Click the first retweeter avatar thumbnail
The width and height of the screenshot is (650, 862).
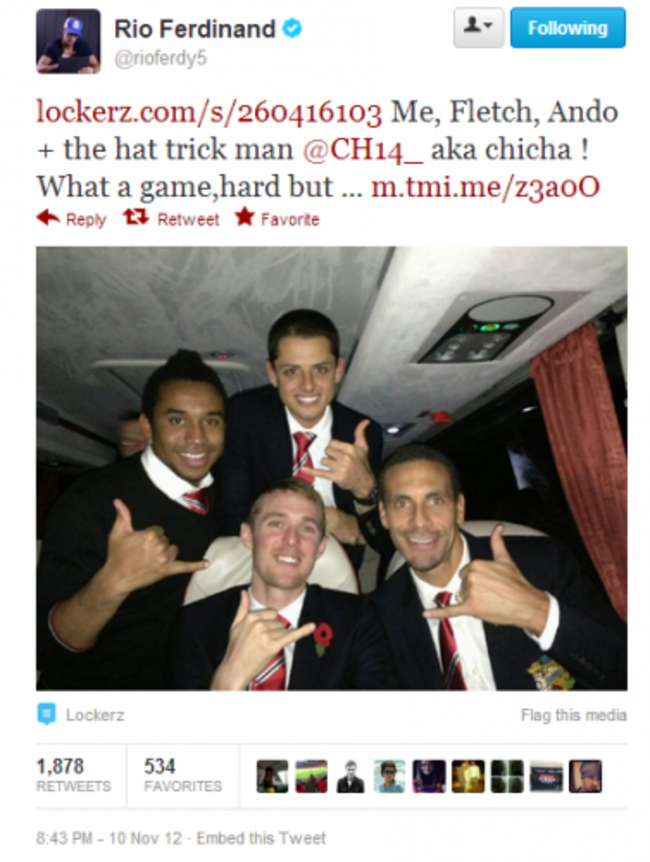(x=272, y=776)
